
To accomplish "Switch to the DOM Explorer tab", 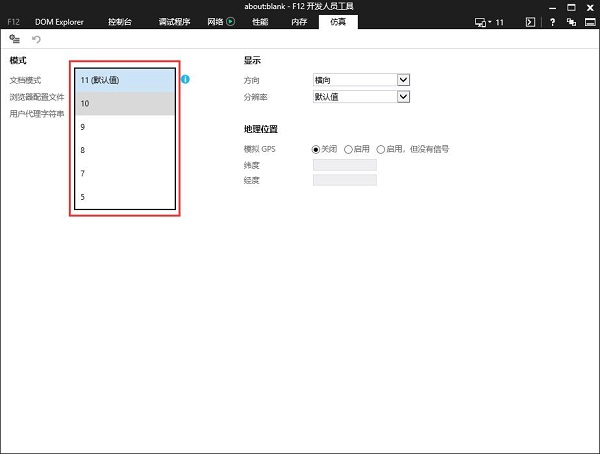I will coord(59,22).
